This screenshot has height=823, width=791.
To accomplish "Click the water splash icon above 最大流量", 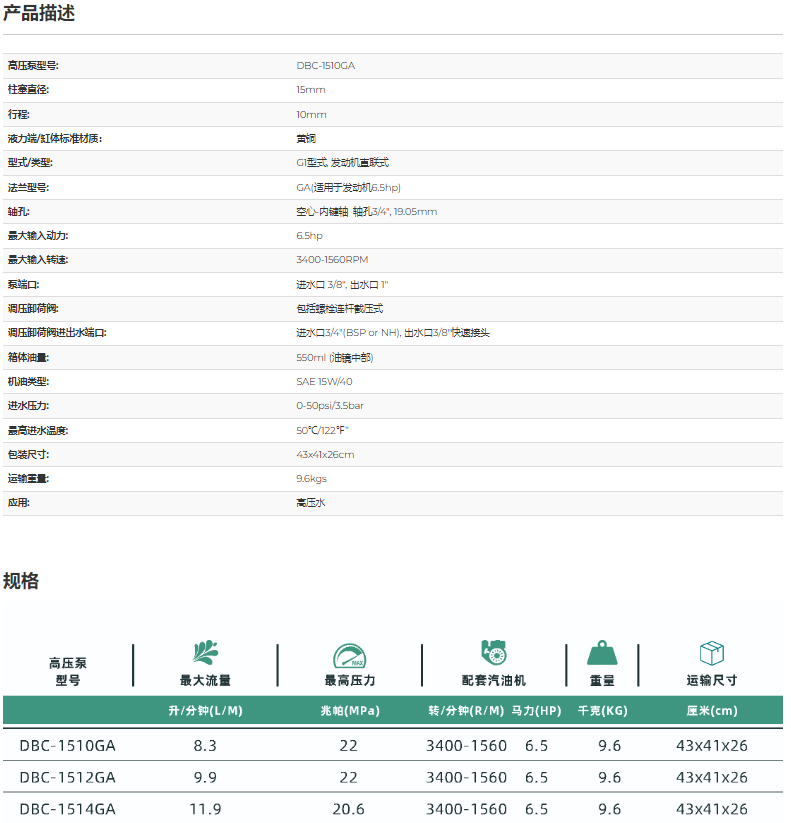I will [205, 654].
